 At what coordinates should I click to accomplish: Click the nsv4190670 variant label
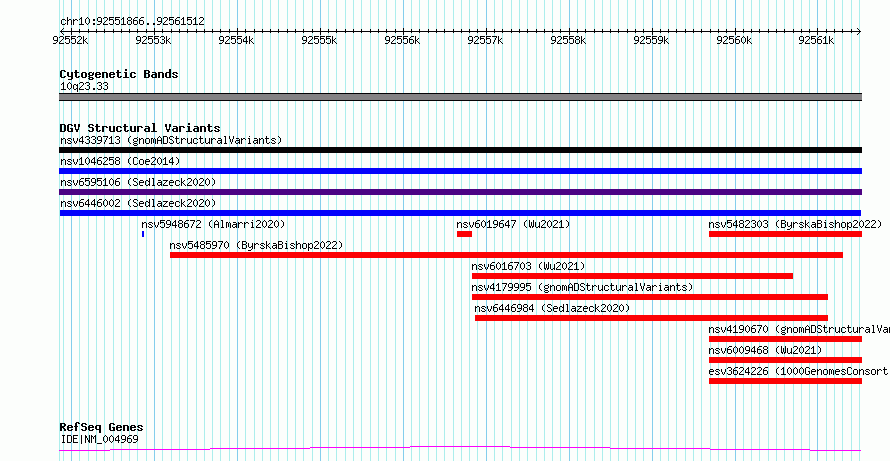(799, 329)
